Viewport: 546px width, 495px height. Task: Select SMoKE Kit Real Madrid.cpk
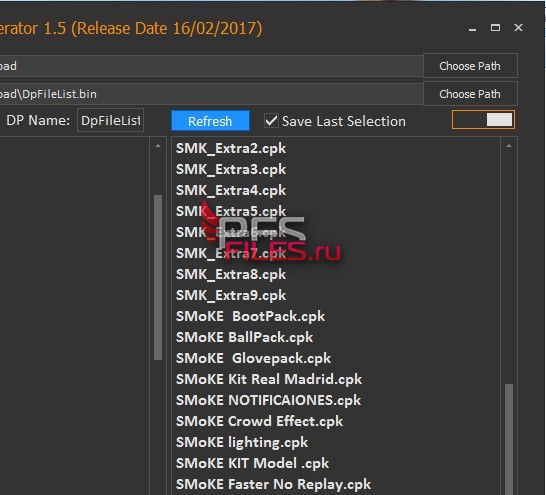click(269, 379)
